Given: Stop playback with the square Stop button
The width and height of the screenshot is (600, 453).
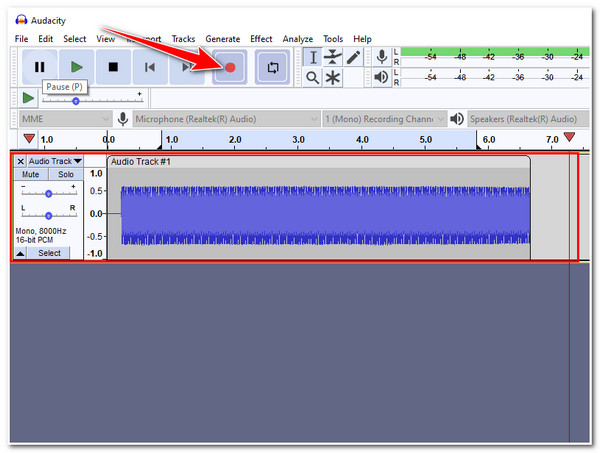Looking at the screenshot, I should click(x=113, y=67).
